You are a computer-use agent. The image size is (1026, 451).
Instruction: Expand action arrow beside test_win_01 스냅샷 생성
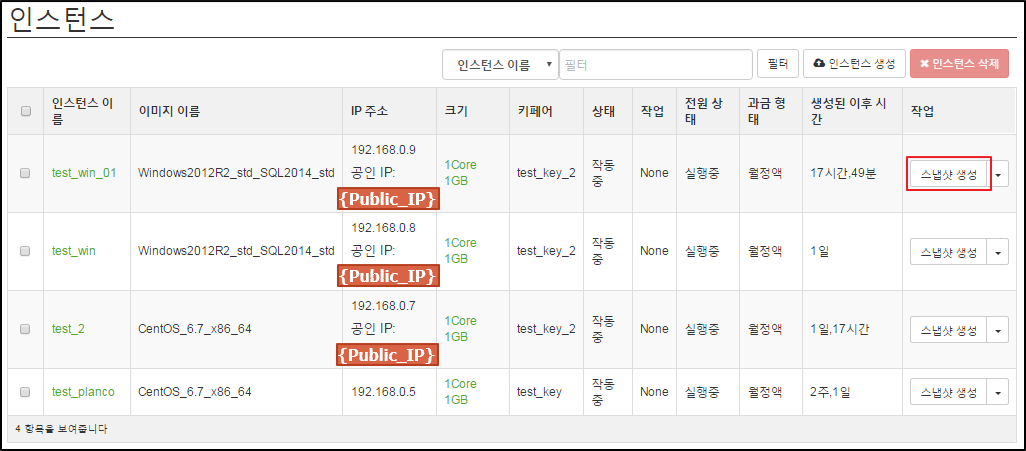(x=998, y=174)
